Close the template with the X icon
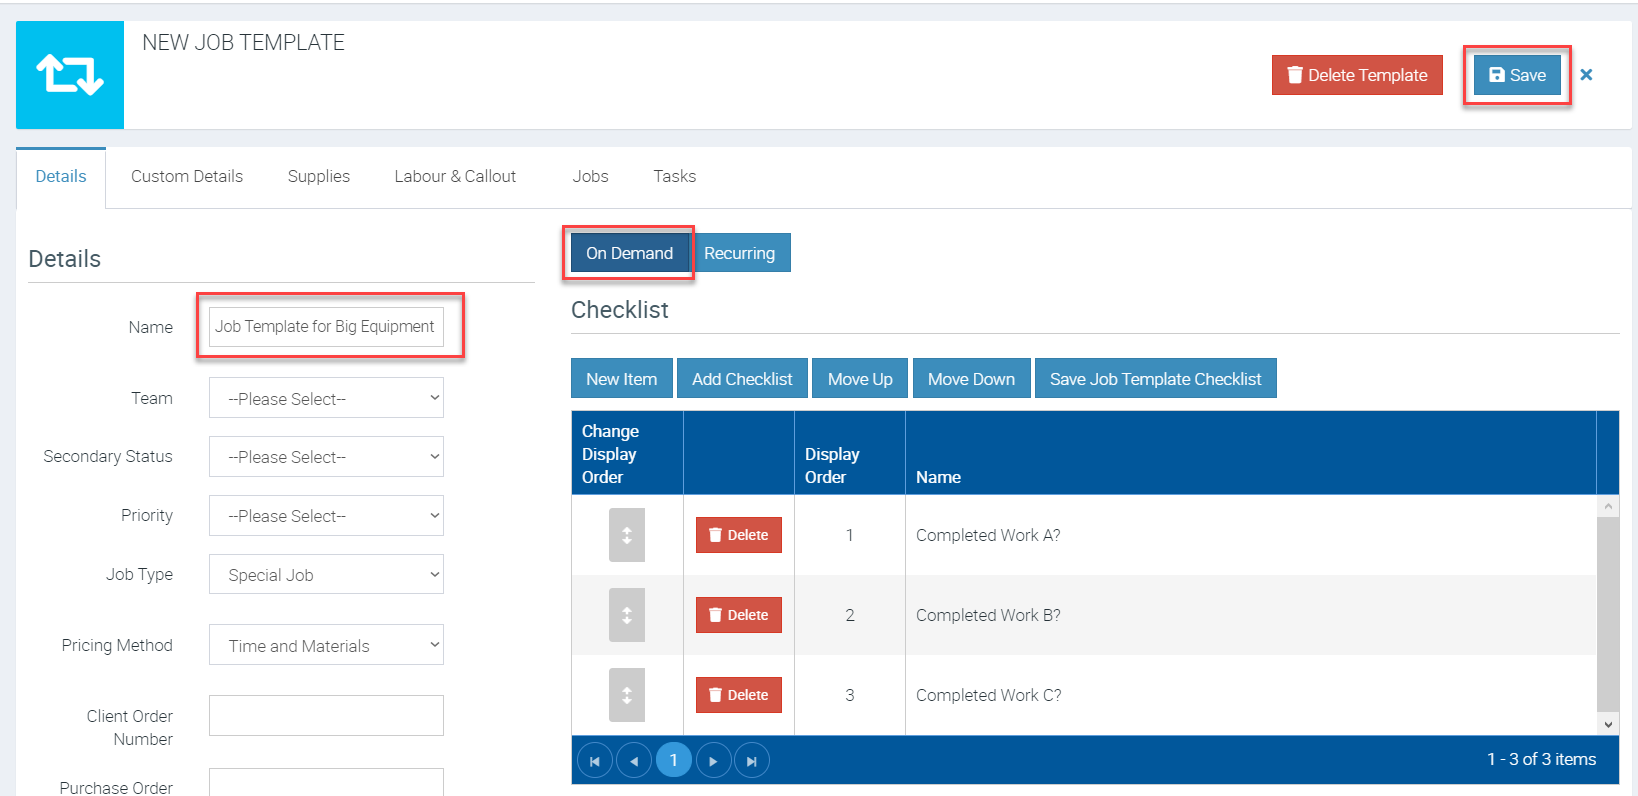 [x=1586, y=75]
